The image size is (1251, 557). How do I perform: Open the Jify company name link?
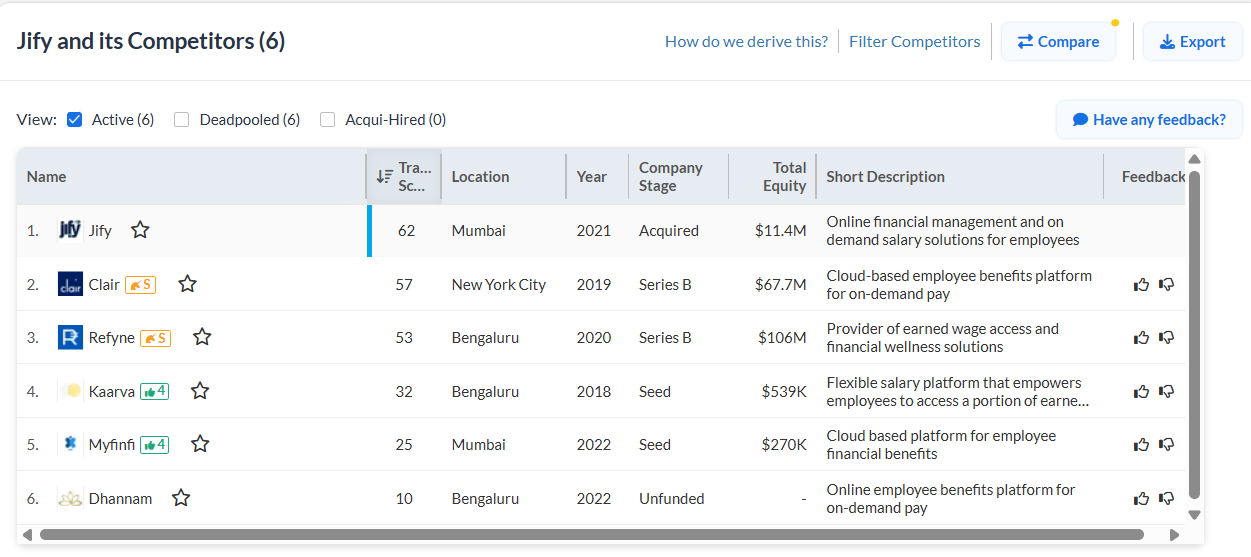[100, 230]
